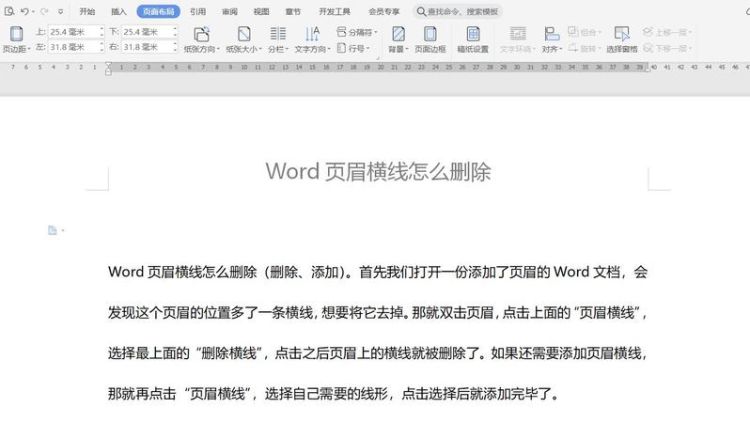Open the 引用 tab
750x423 pixels.
[198, 11]
